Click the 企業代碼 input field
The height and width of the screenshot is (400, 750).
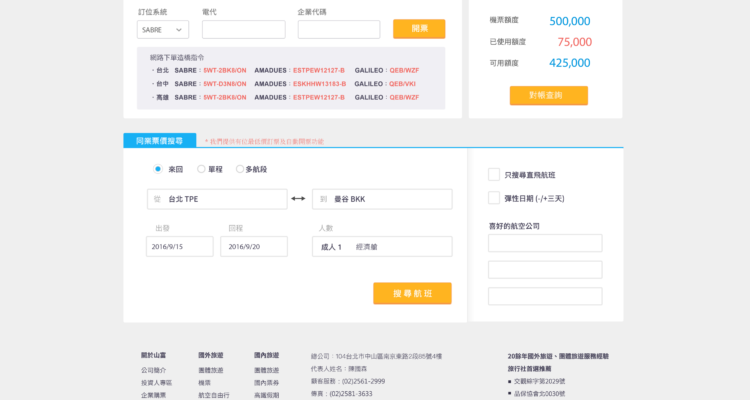click(338, 30)
